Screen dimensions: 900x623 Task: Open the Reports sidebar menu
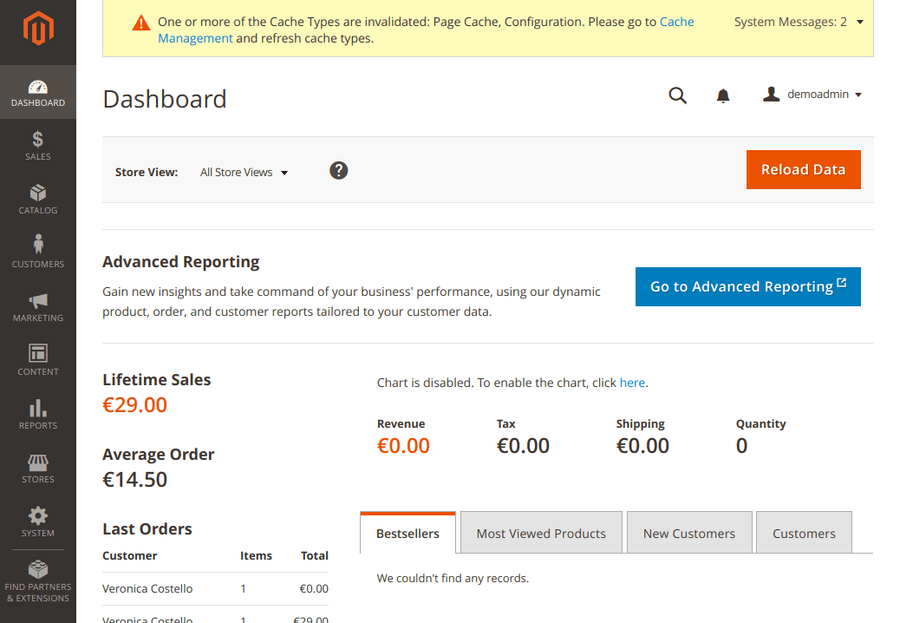38,415
